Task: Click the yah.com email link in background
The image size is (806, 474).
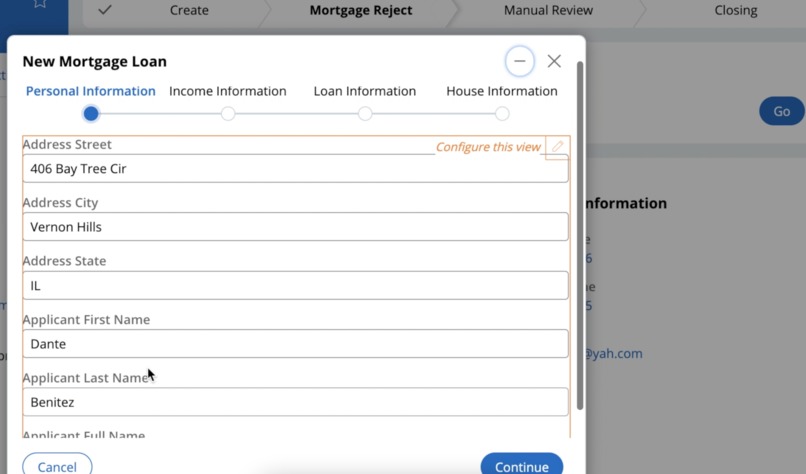Action: pos(613,354)
